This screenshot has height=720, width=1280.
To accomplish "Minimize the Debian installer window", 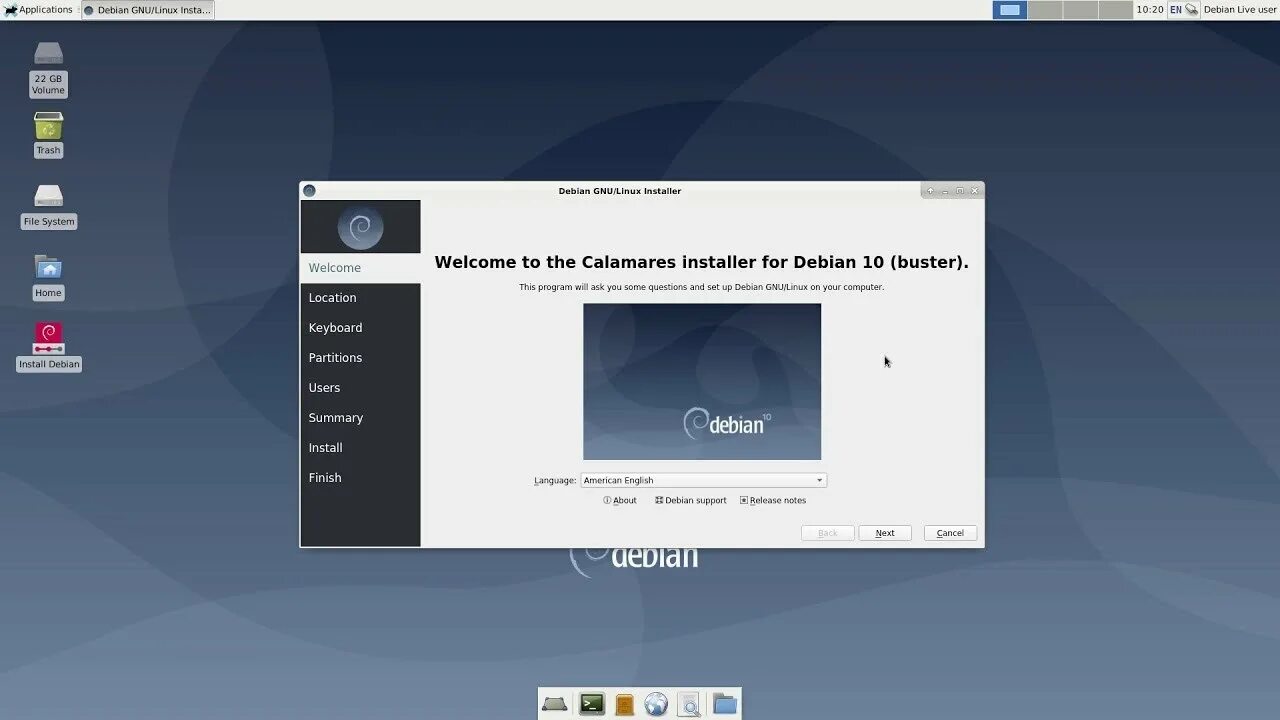I will coord(945,191).
